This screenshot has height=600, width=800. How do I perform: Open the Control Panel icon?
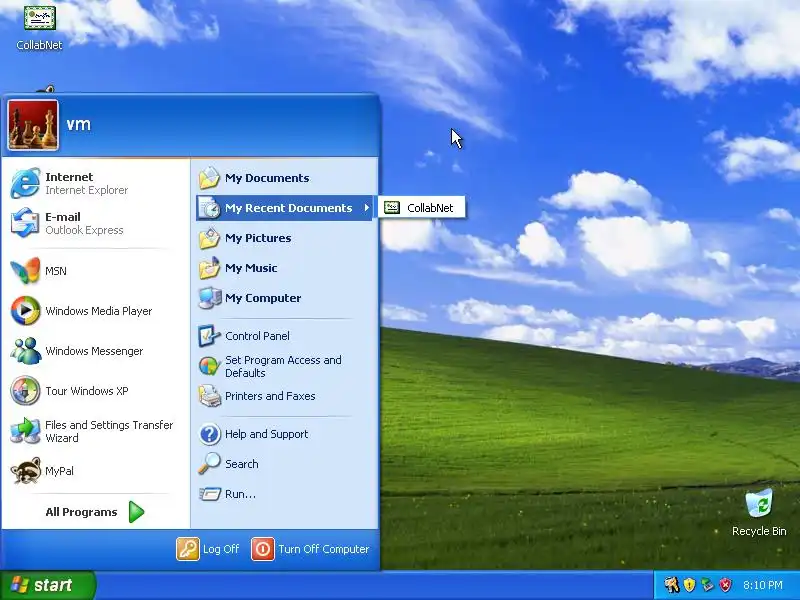tap(209, 336)
